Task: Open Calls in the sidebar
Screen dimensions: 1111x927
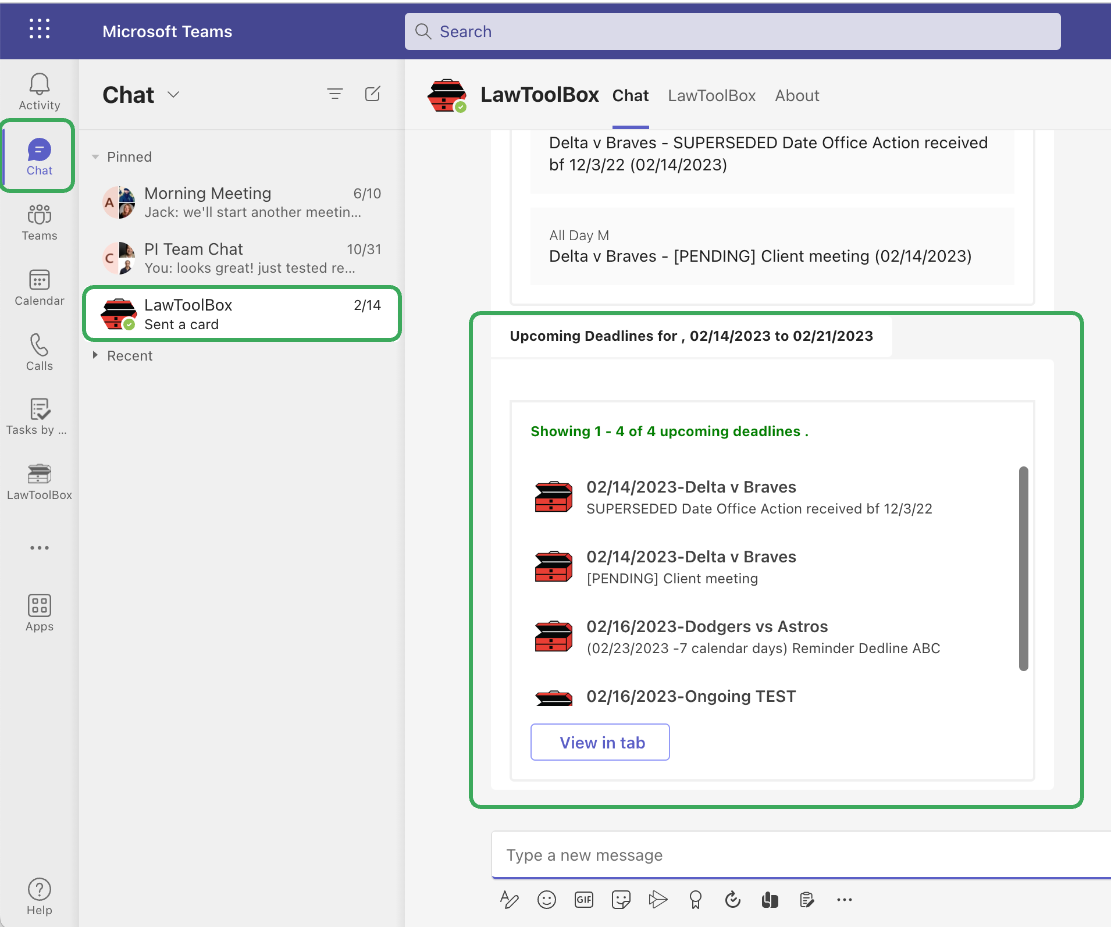Action: (x=39, y=352)
